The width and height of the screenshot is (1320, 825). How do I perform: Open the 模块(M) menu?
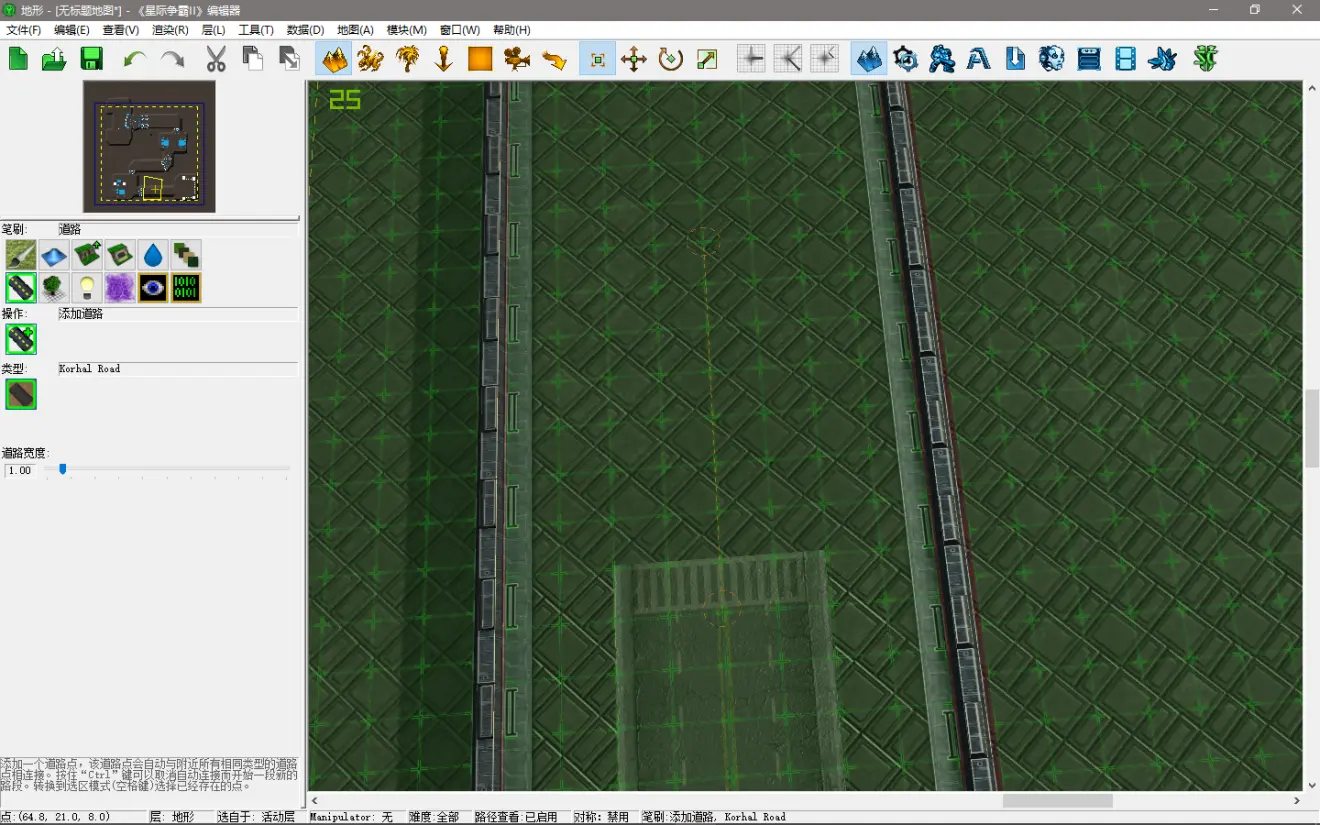406,30
